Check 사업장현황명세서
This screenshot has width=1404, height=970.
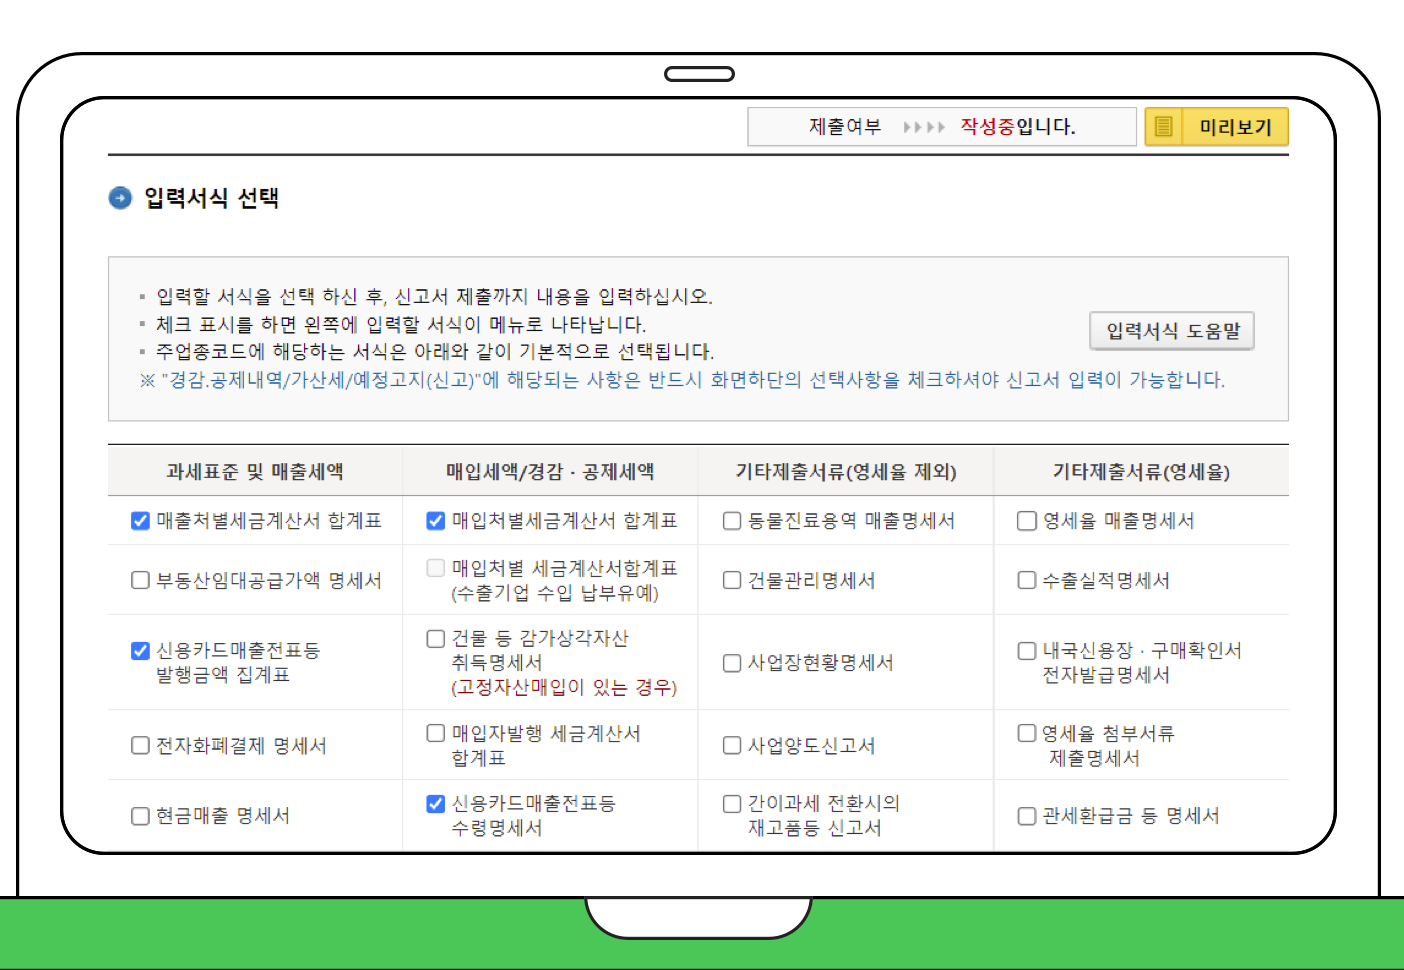(731, 662)
